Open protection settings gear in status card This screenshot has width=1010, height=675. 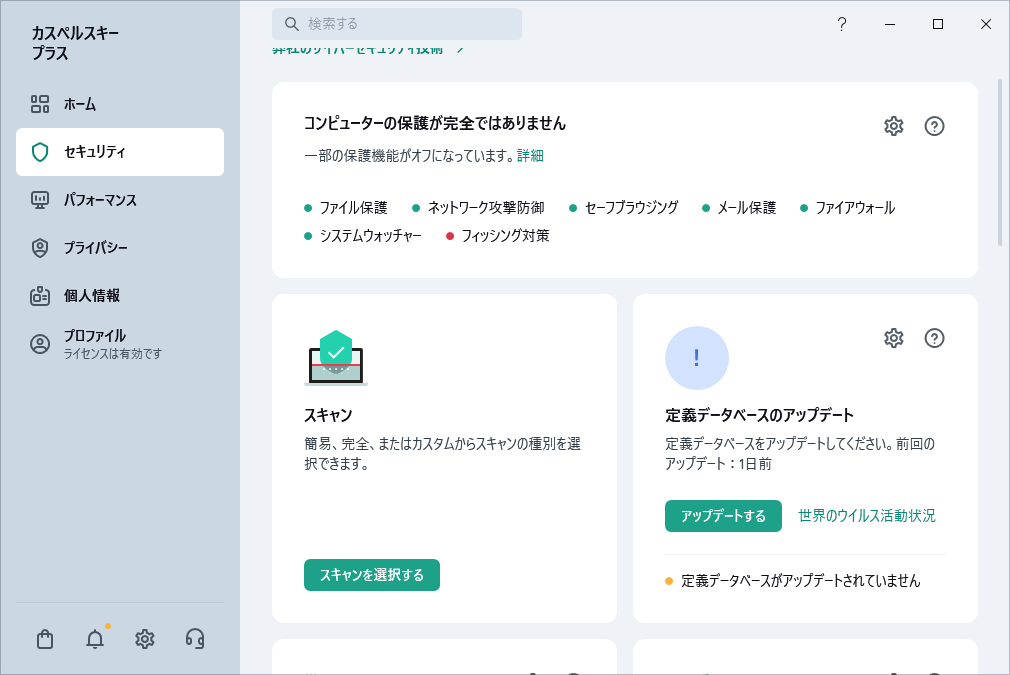pyautogui.click(x=893, y=126)
